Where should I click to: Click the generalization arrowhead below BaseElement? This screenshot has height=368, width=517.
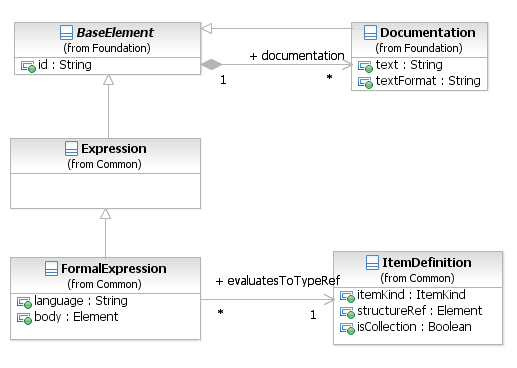[x=108, y=79]
